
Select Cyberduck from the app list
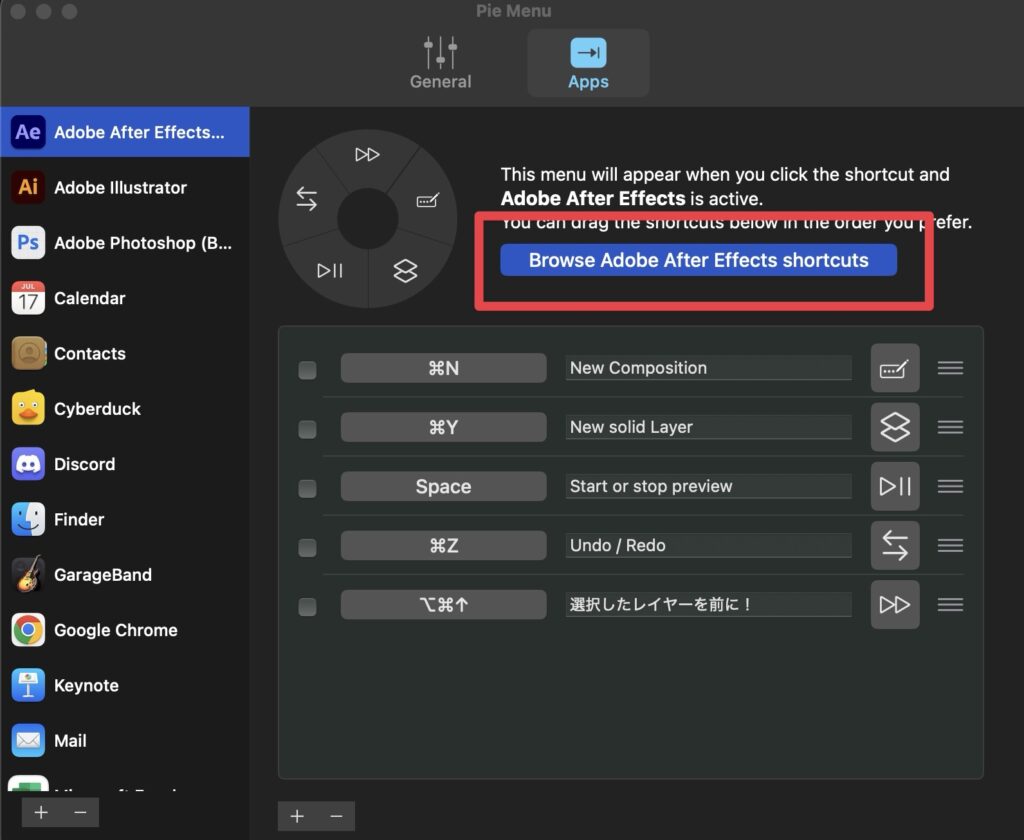pyautogui.click(x=125, y=409)
